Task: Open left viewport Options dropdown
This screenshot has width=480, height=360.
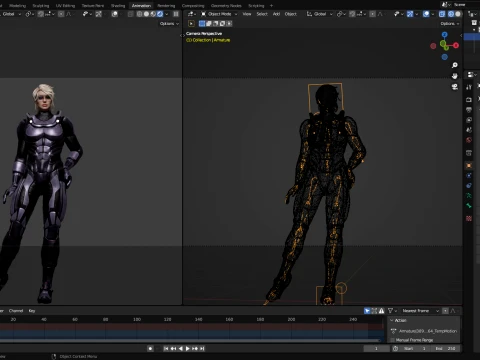Action: pyautogui.click(x=169, y=24)
